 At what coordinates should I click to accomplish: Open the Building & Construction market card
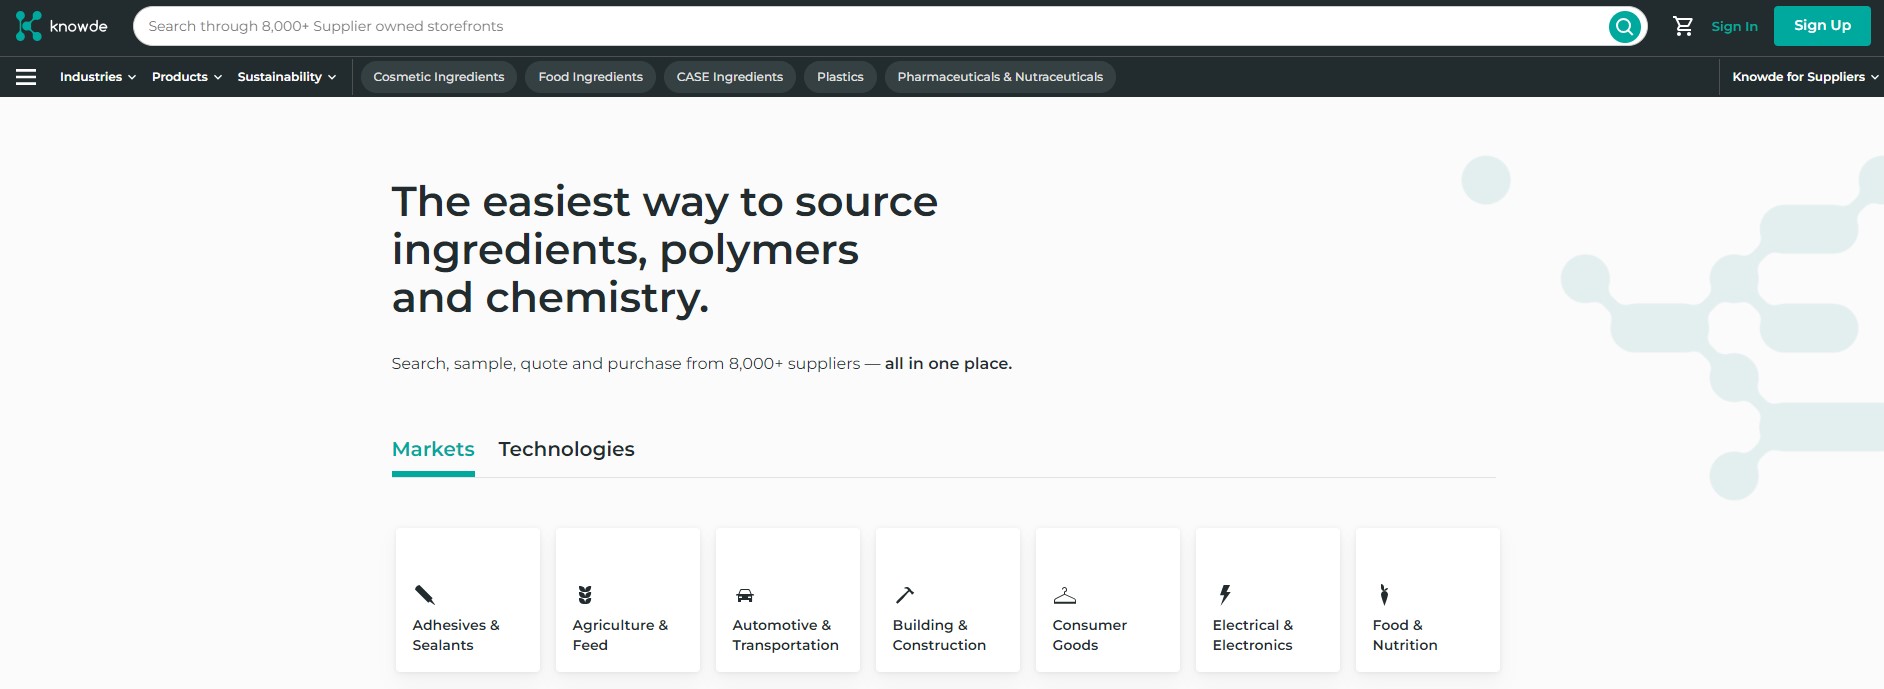pos(948,600)
